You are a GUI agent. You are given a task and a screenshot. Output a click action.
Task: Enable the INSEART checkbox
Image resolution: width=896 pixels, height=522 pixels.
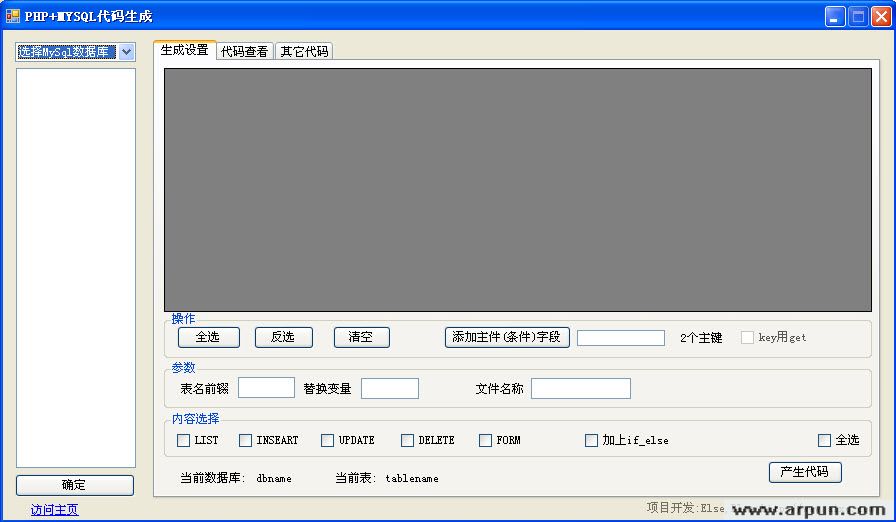click(245, 440)
